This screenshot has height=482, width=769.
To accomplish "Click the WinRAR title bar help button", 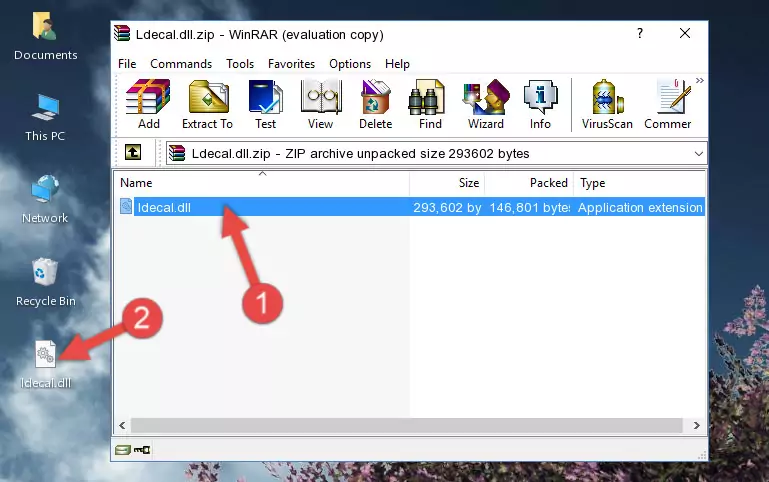I will pos(640,33).
